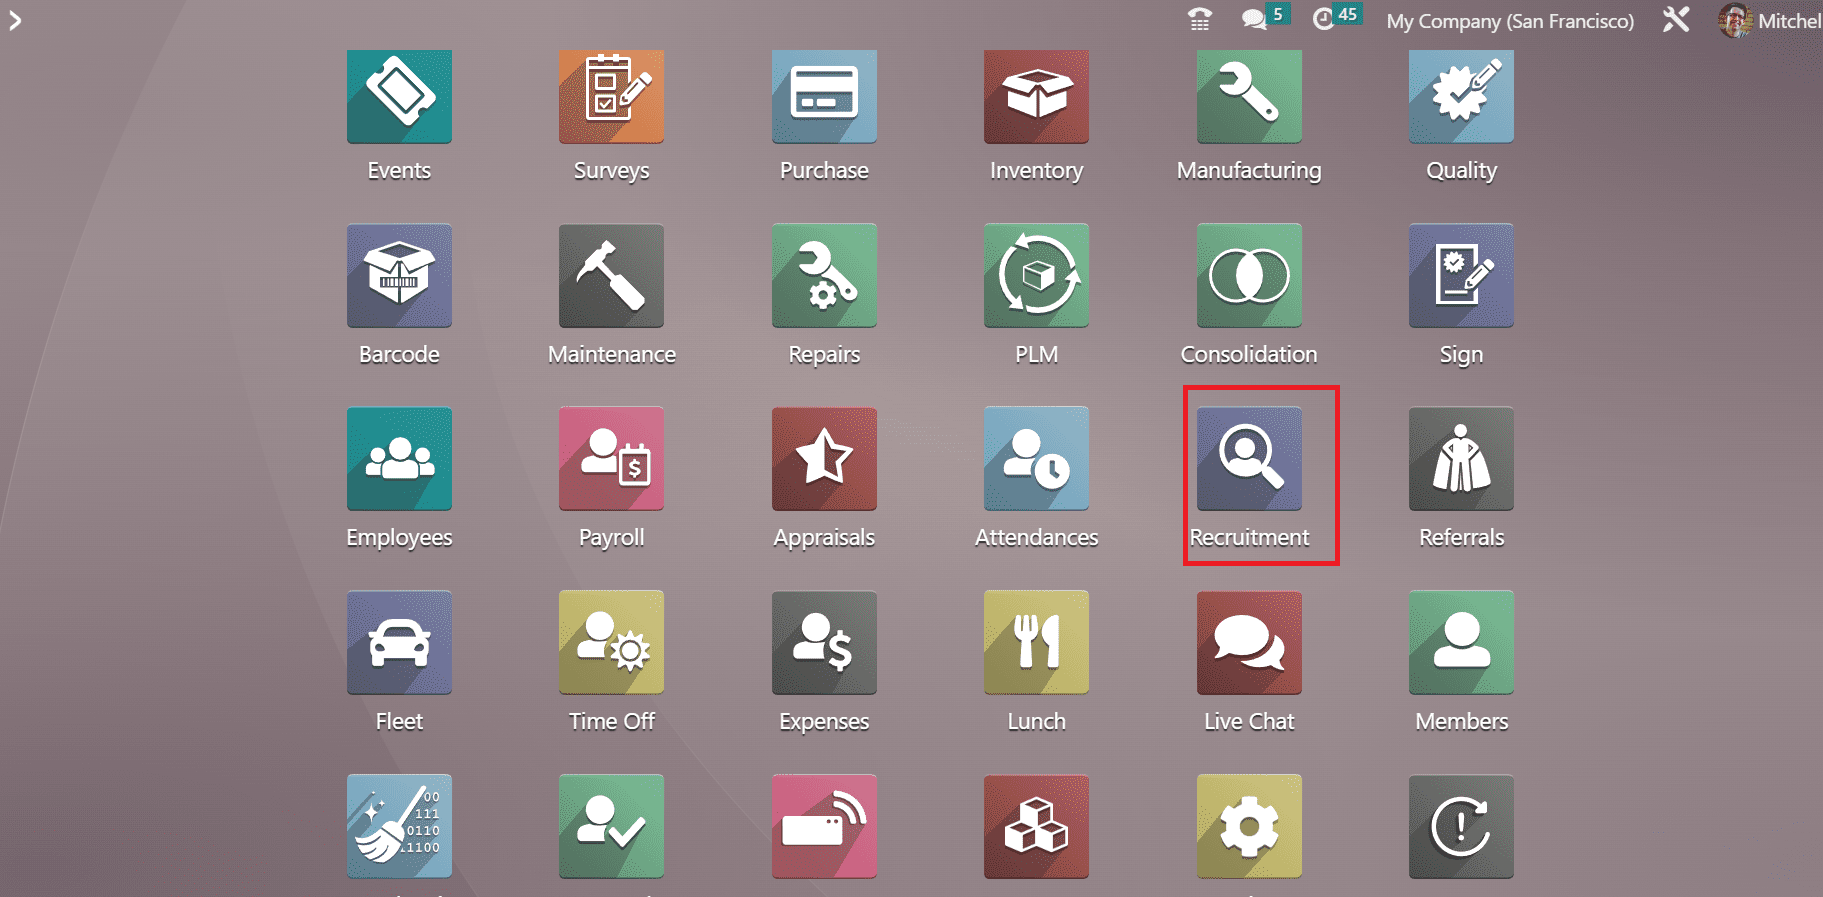Open the Time Off app
The image size is (1823, 897).
(x=611, y=643)
